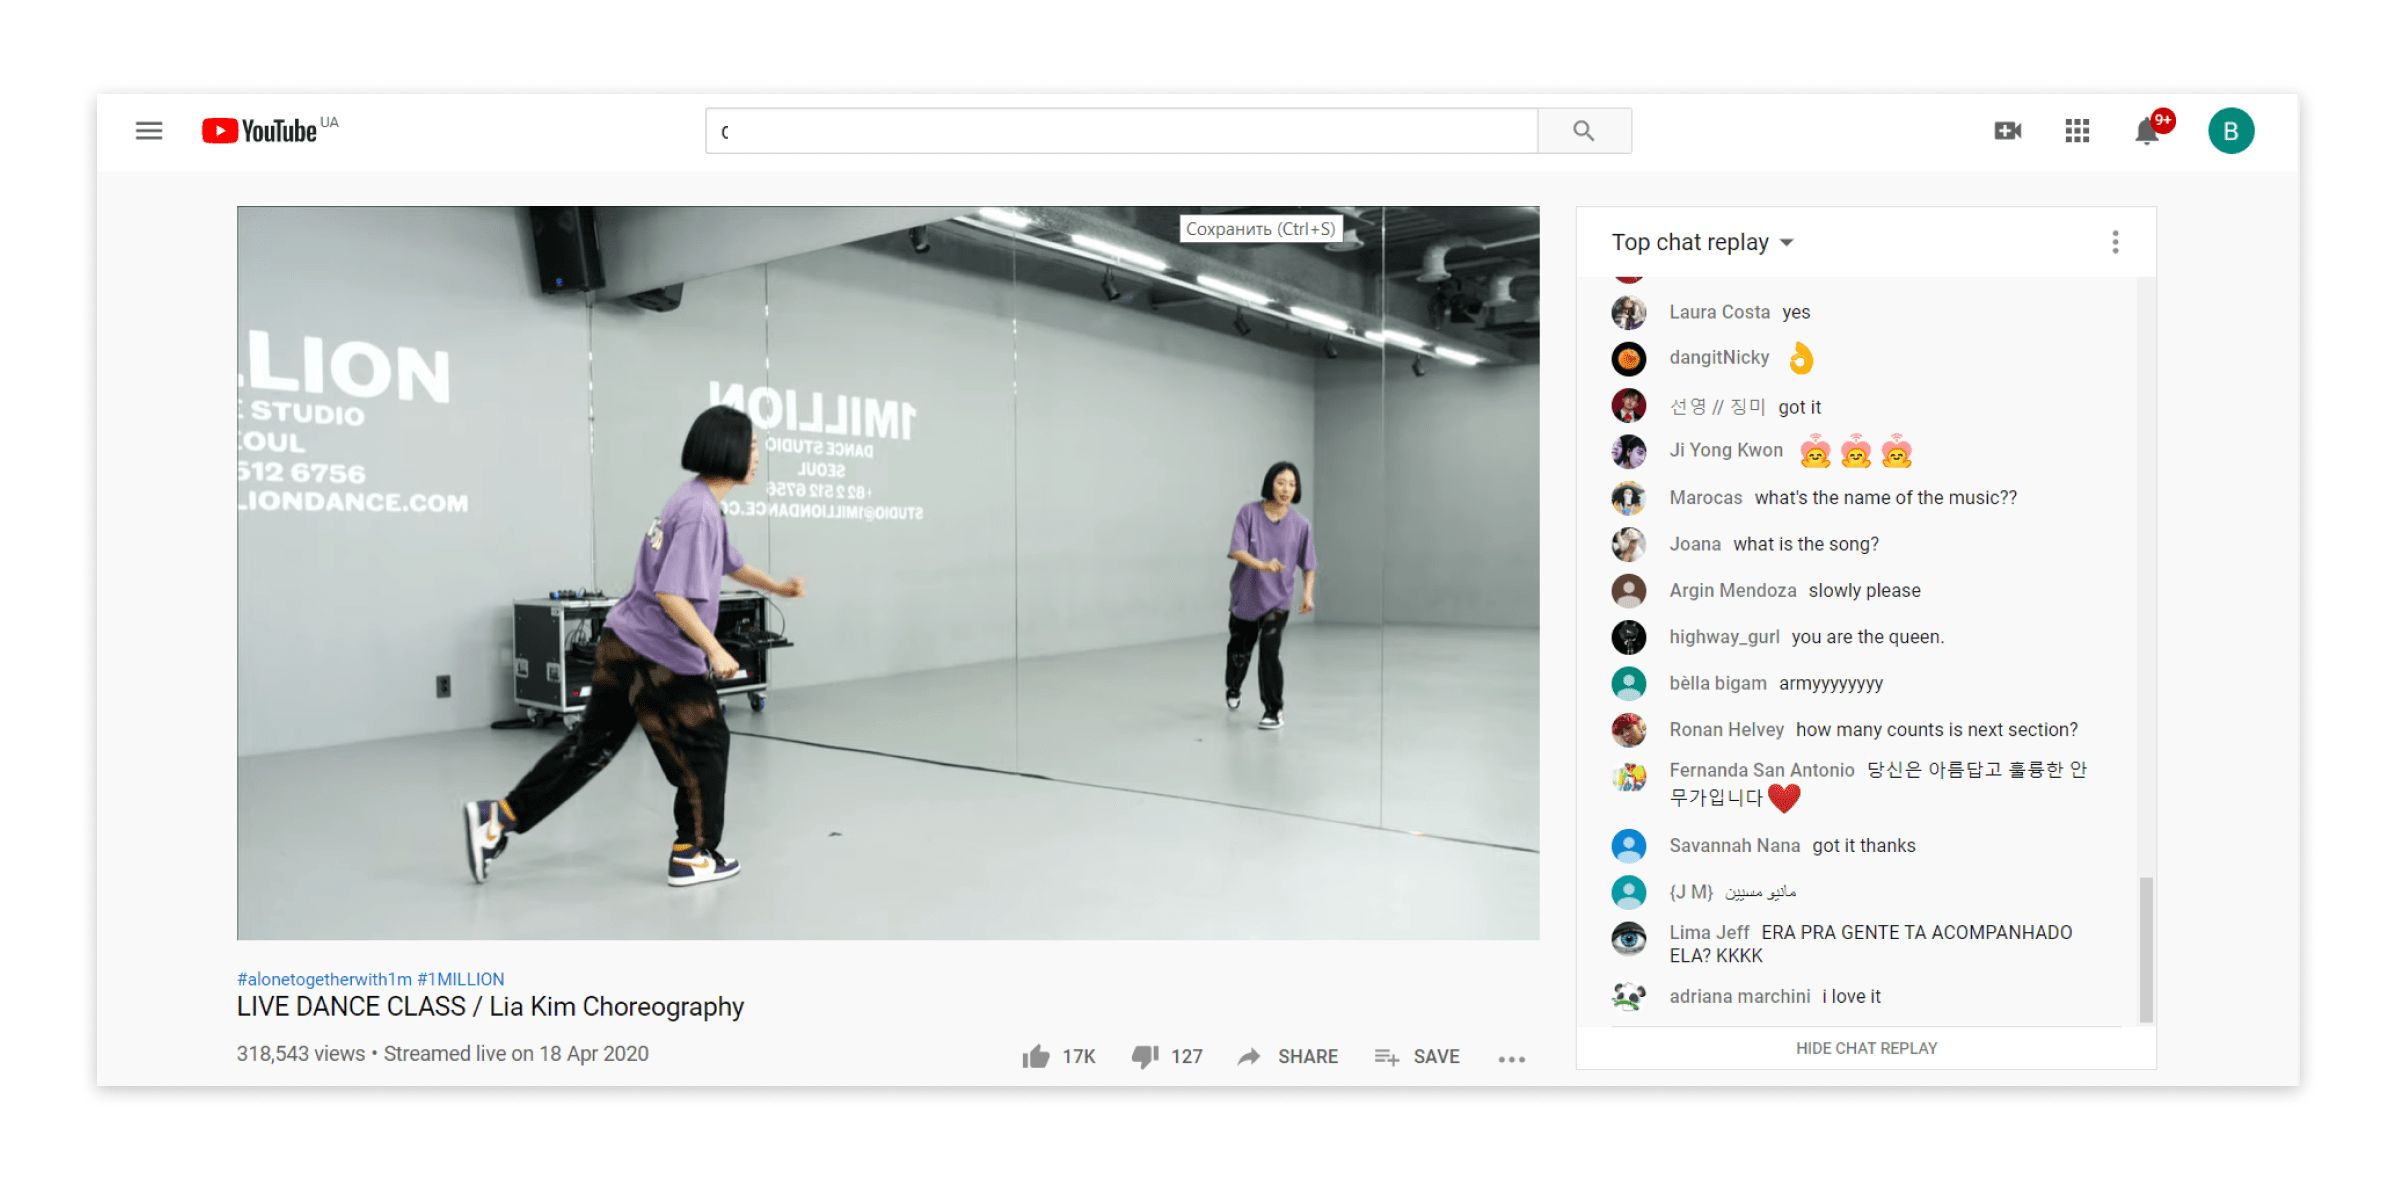Click the #1MILLION hashtag link
2400x1180 pixels.
click(x=461, y=978)
